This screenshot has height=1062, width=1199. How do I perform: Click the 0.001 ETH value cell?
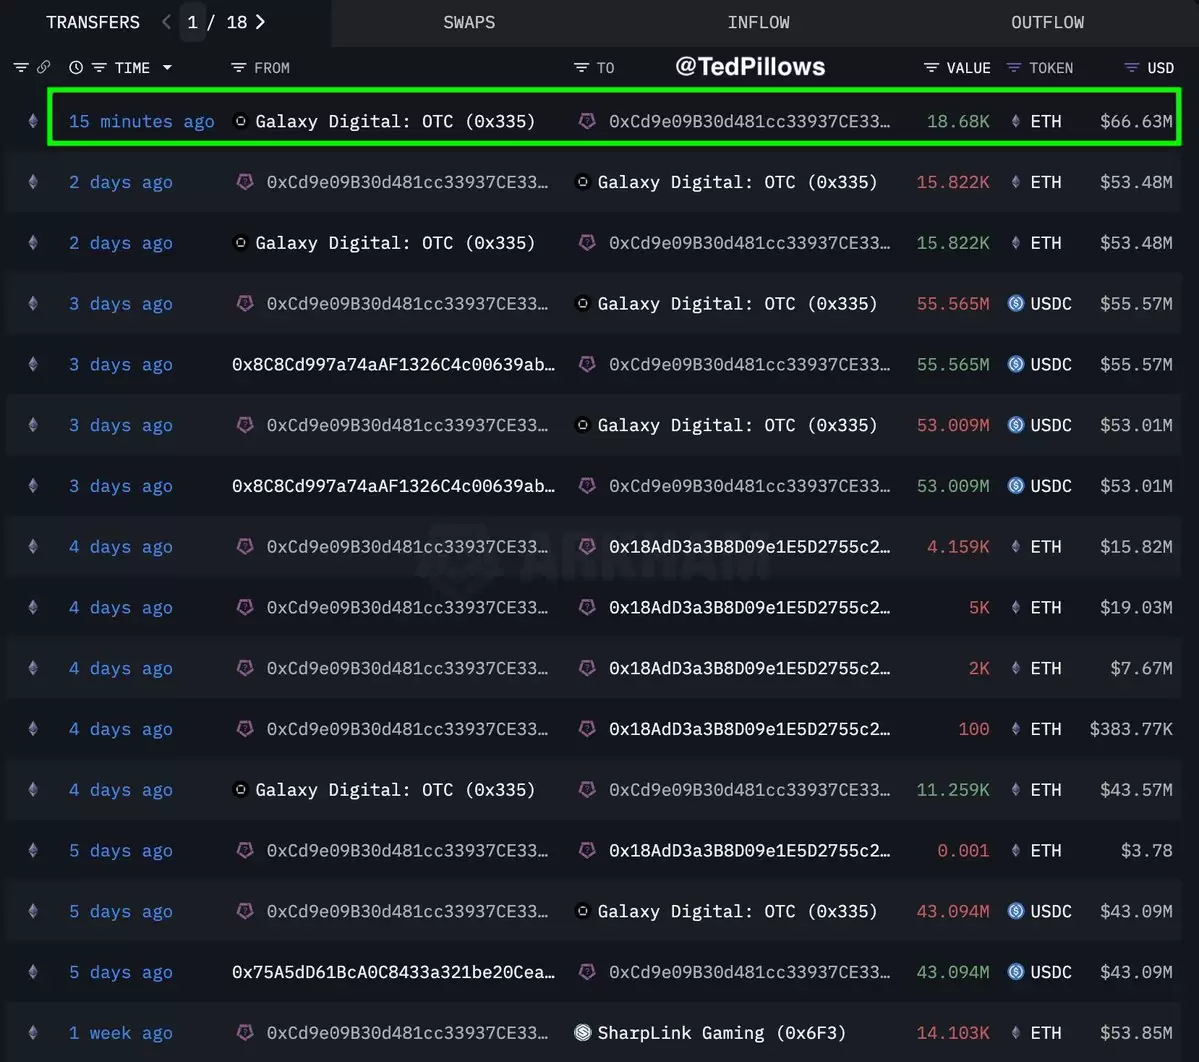coord(963,851)
